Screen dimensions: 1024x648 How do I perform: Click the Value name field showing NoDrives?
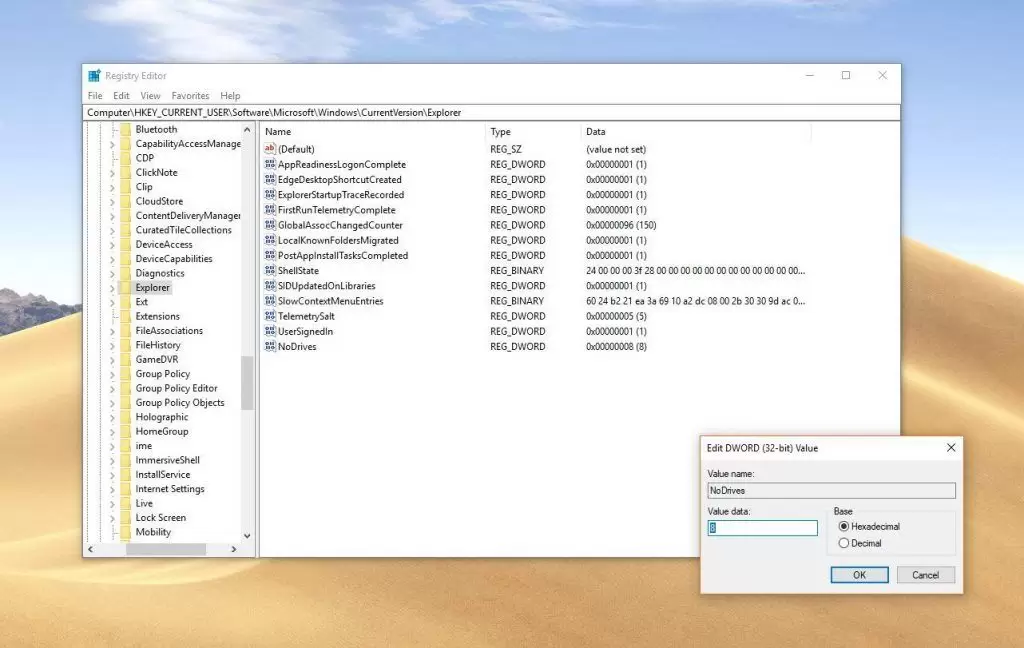(831, 490)
